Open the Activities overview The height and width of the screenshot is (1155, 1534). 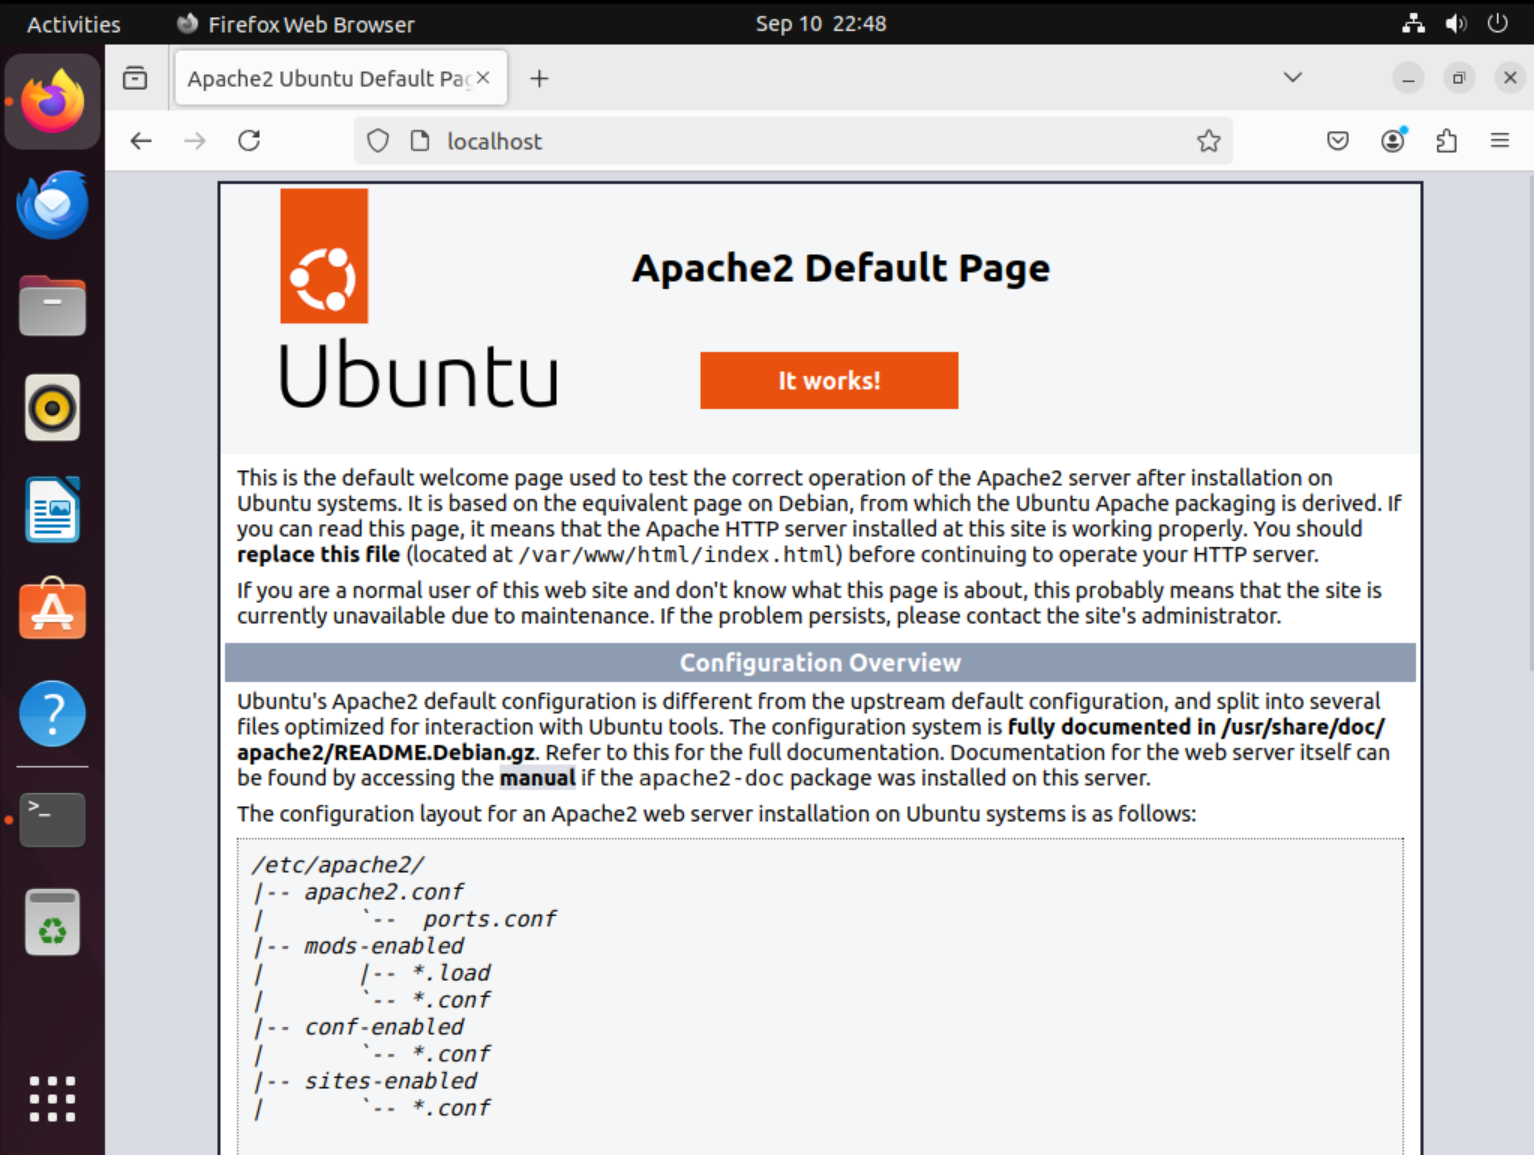tap(73, 24)
